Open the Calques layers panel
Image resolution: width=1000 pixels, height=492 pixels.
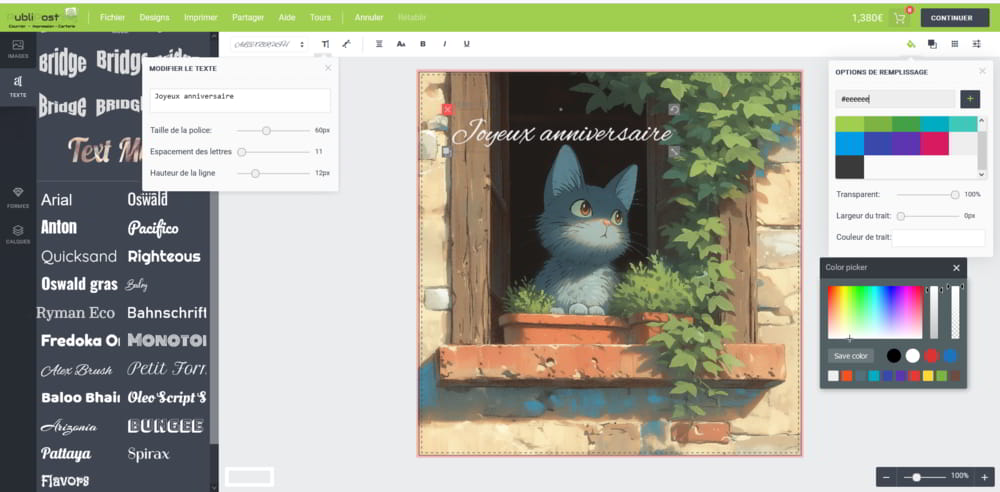pos(17,233)
